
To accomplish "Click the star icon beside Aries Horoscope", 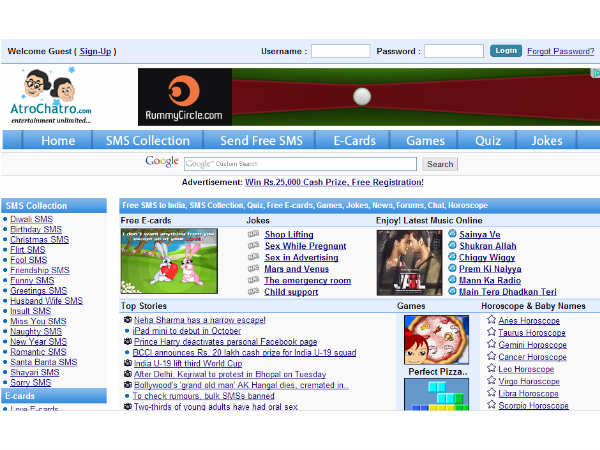I will (x=491, y=320).
